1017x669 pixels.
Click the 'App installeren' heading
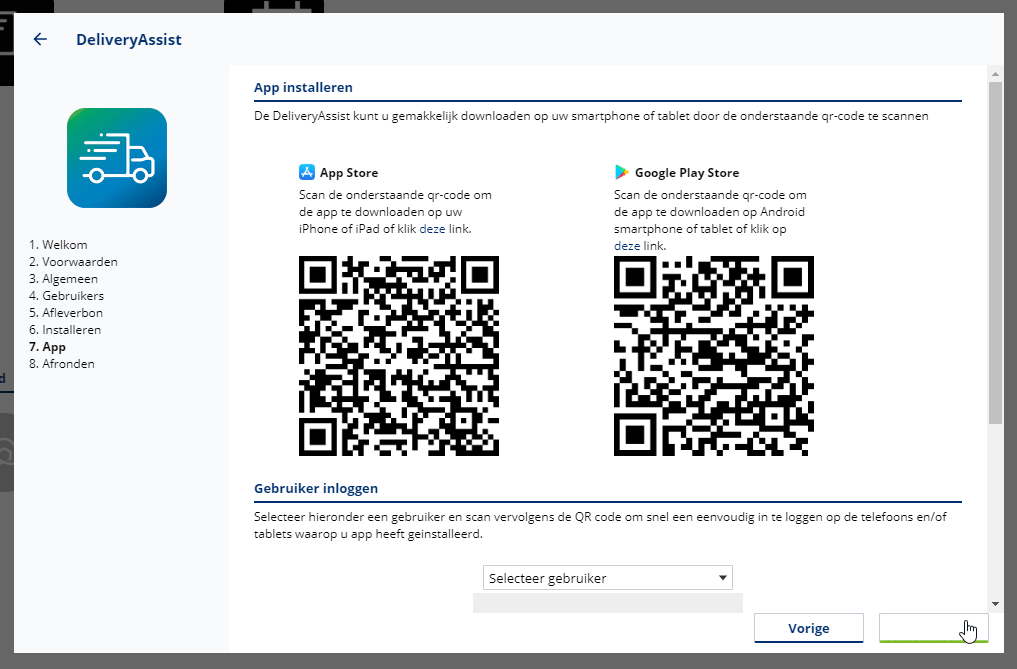(303, 87)
